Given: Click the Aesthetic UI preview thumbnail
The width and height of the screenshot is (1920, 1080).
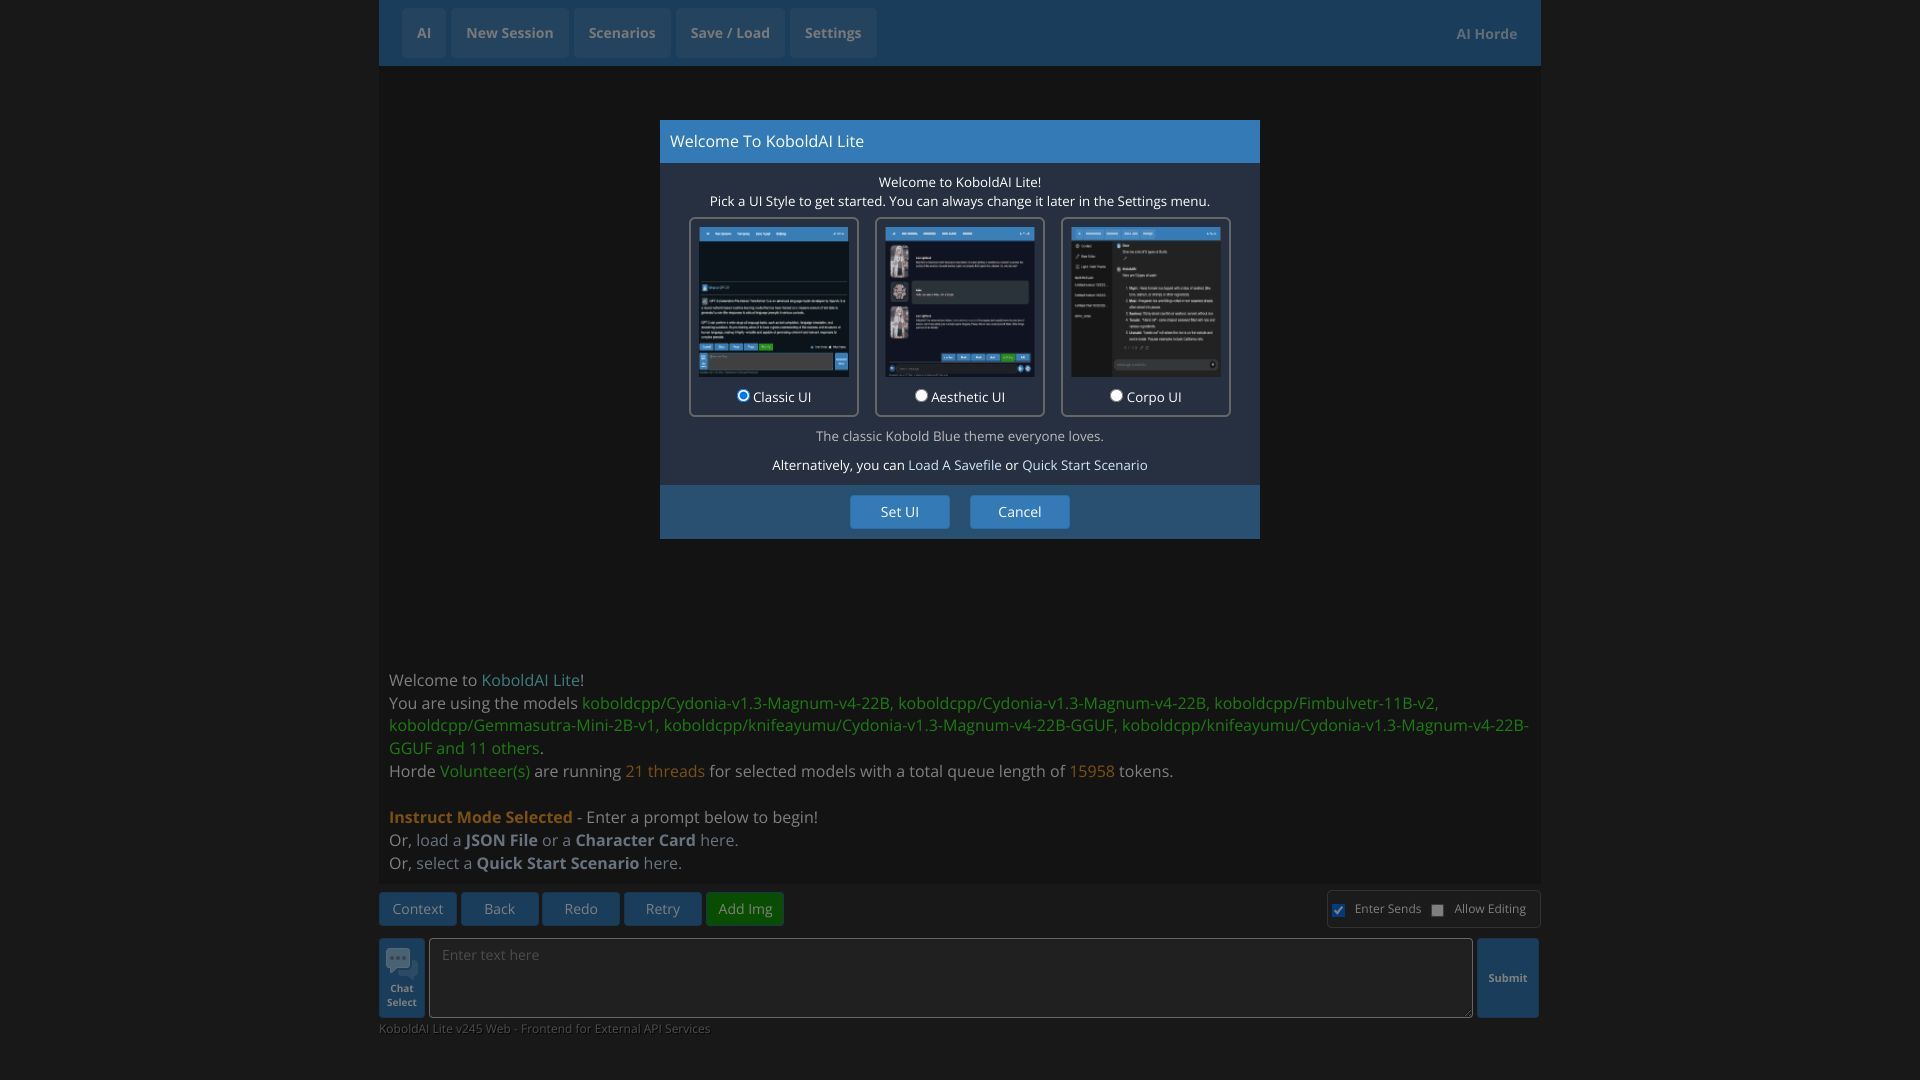Looking at the screenshot, I should pos(960,302).
